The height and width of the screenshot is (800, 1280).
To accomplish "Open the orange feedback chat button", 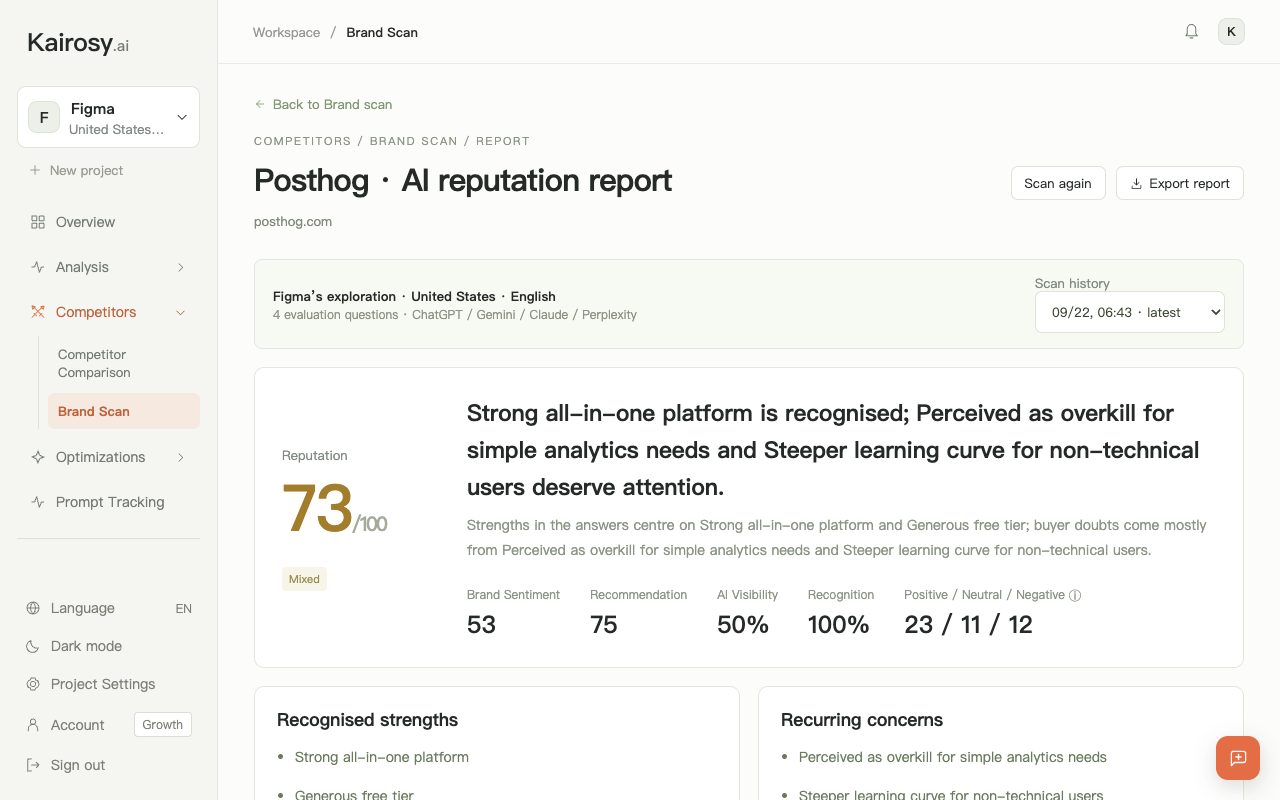I will click(1238, 758).
